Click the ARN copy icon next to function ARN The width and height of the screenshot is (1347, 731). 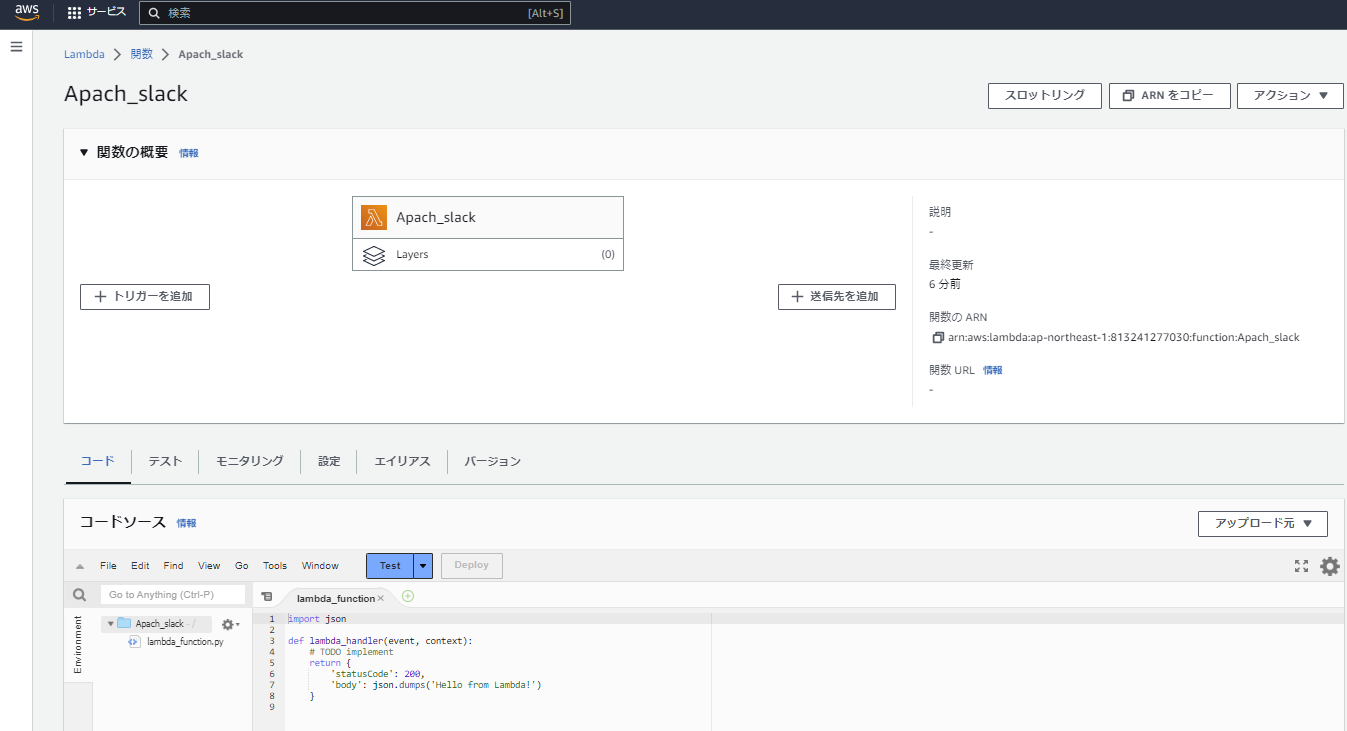point(936,337)
